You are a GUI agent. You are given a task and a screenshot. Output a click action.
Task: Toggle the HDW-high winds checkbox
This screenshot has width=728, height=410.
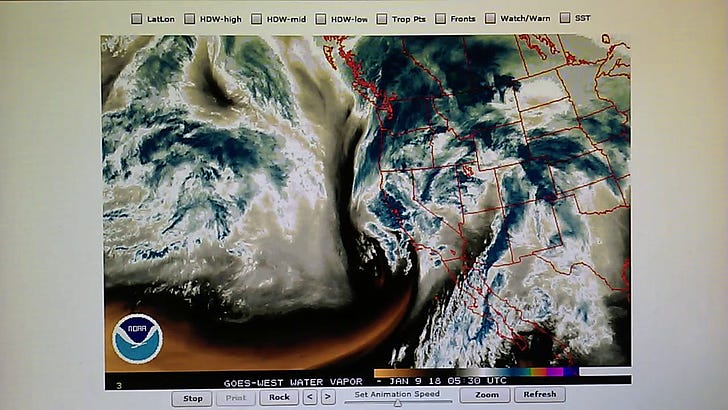[x=189, y=19]
